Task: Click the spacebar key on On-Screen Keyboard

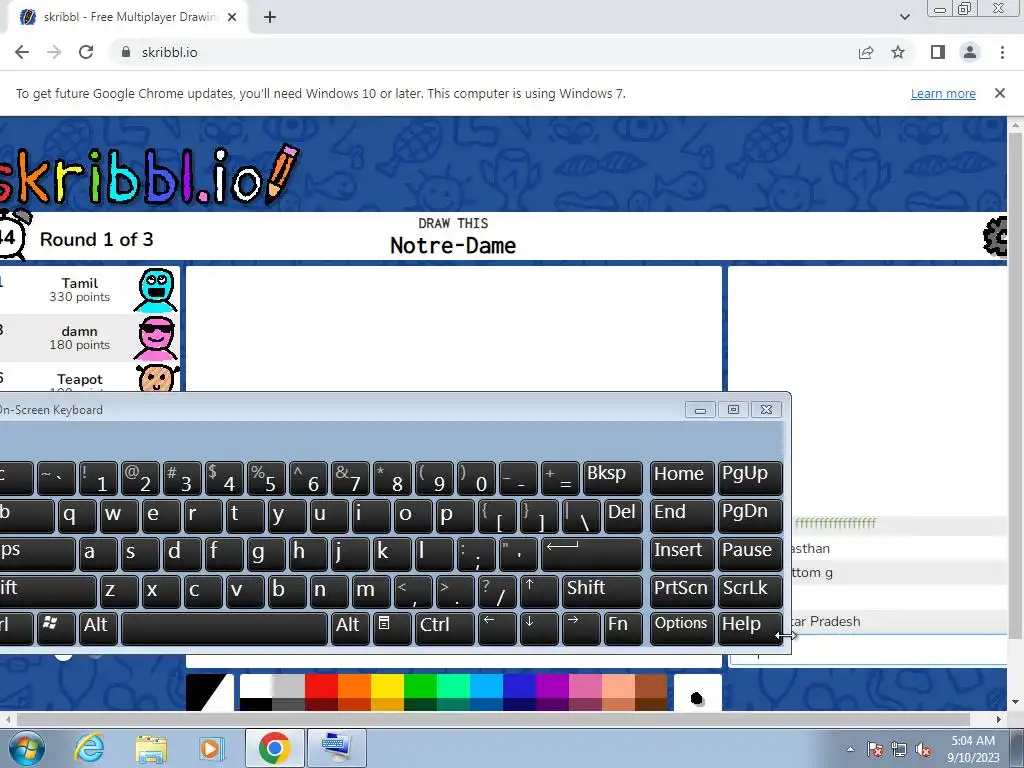Action: pos(225,628)
